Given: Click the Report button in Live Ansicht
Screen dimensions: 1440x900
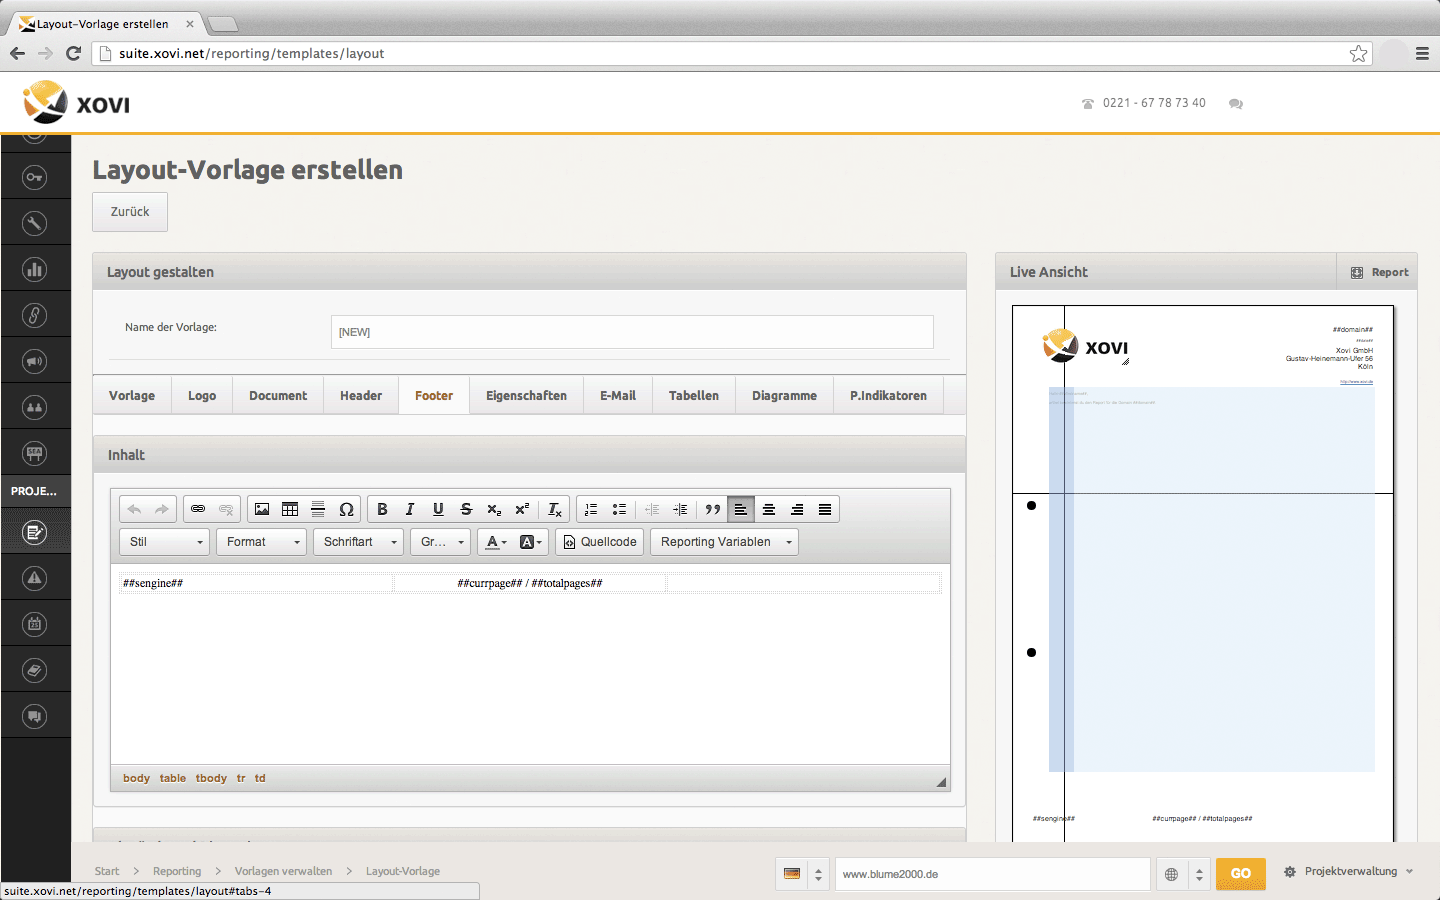Looking at the screenshot, I should [x=1378, y=272].
